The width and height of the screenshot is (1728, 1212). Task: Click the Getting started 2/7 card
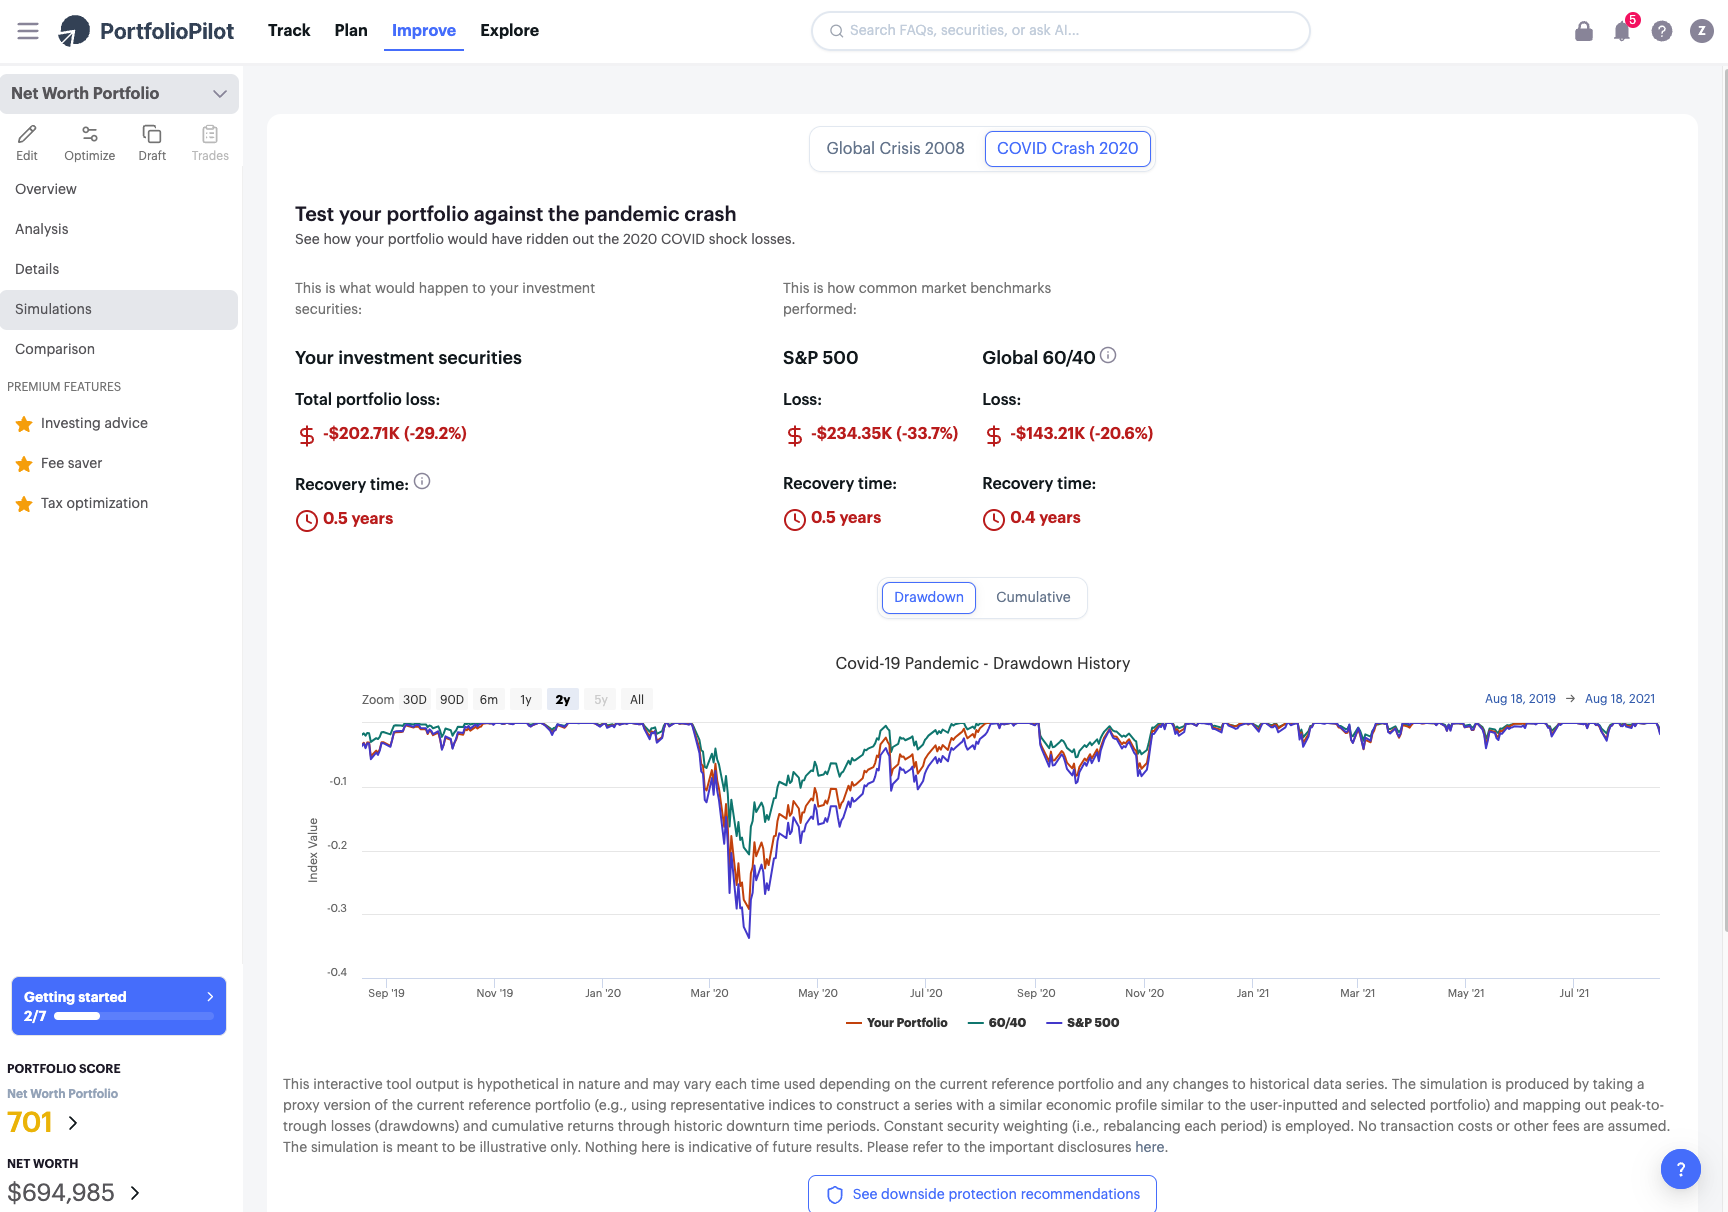(119, 1006)
